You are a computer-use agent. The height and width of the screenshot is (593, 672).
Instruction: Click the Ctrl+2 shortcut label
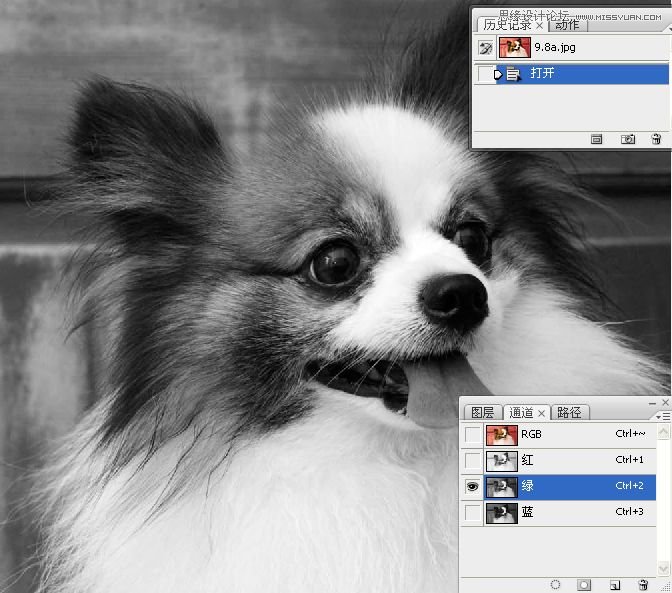click(x=629, y=486)
